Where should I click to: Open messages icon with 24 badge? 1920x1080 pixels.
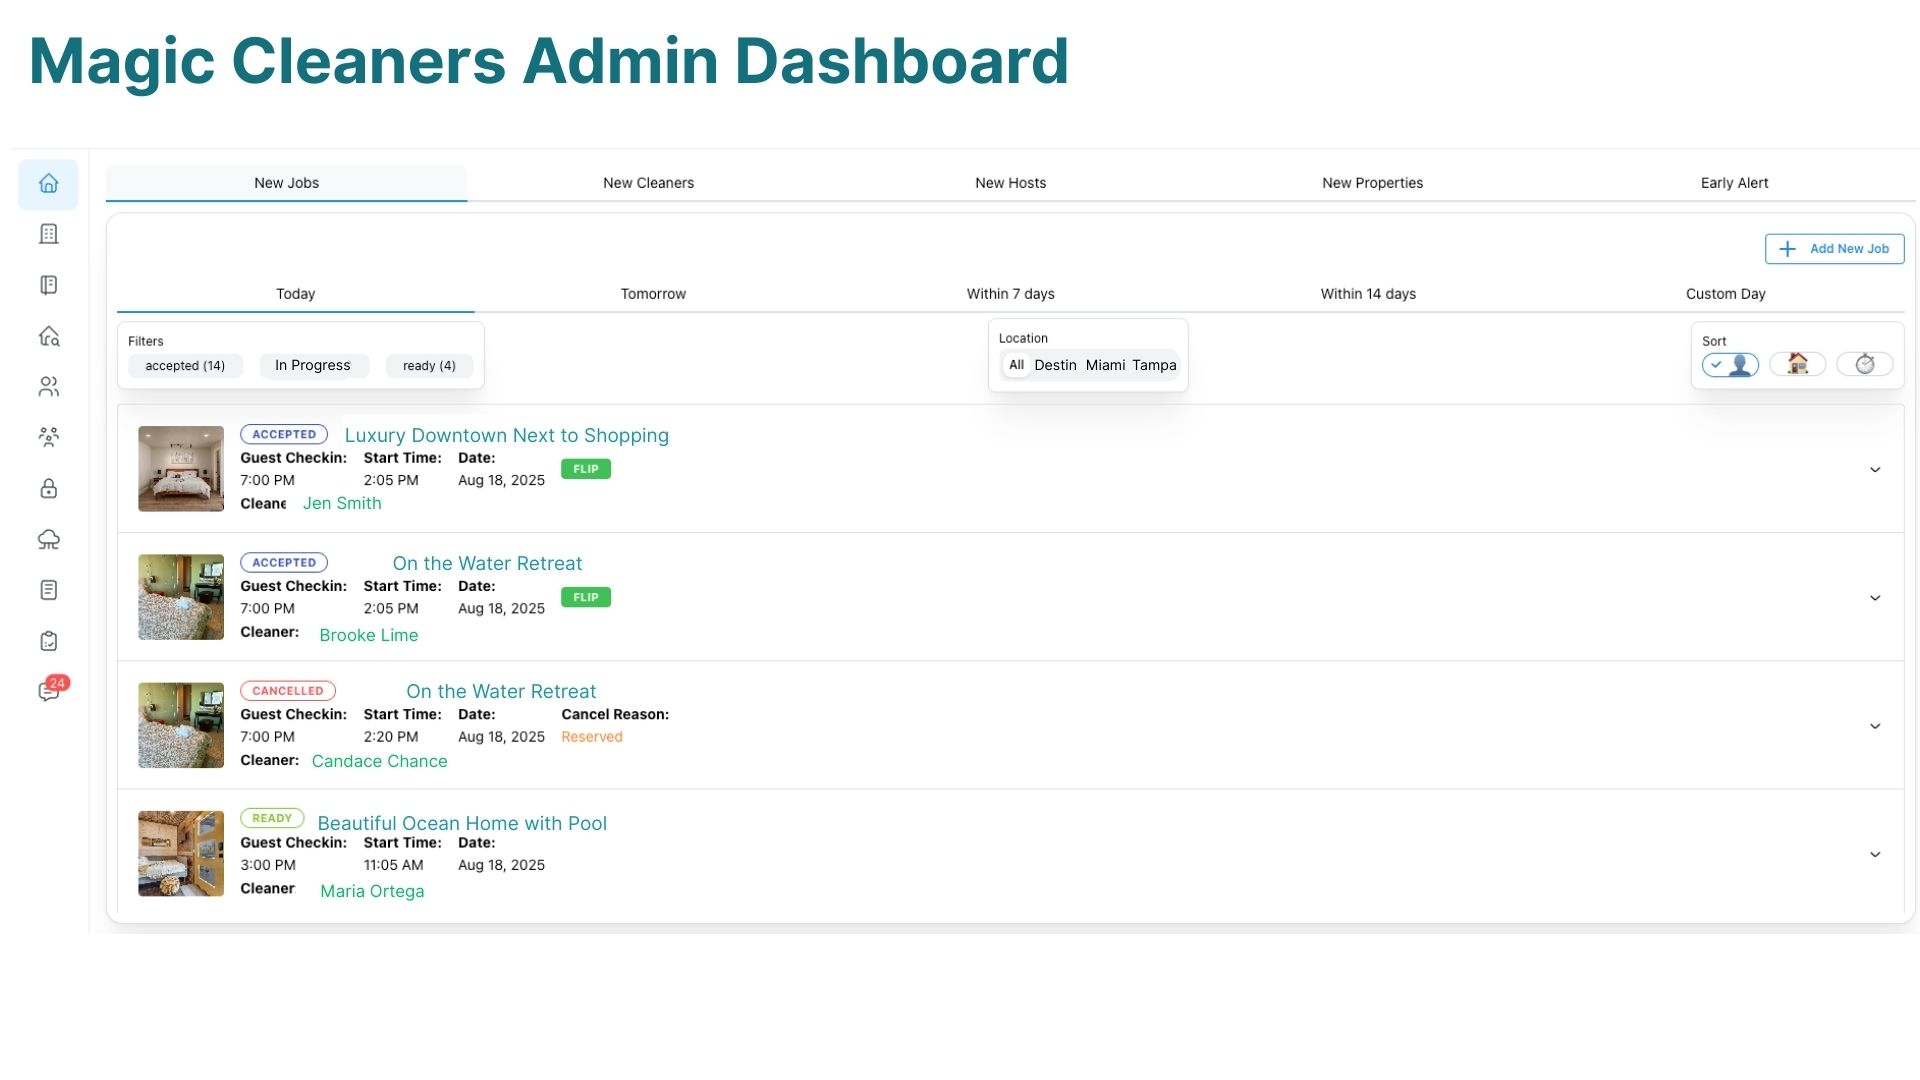click(x=48, y=691)
